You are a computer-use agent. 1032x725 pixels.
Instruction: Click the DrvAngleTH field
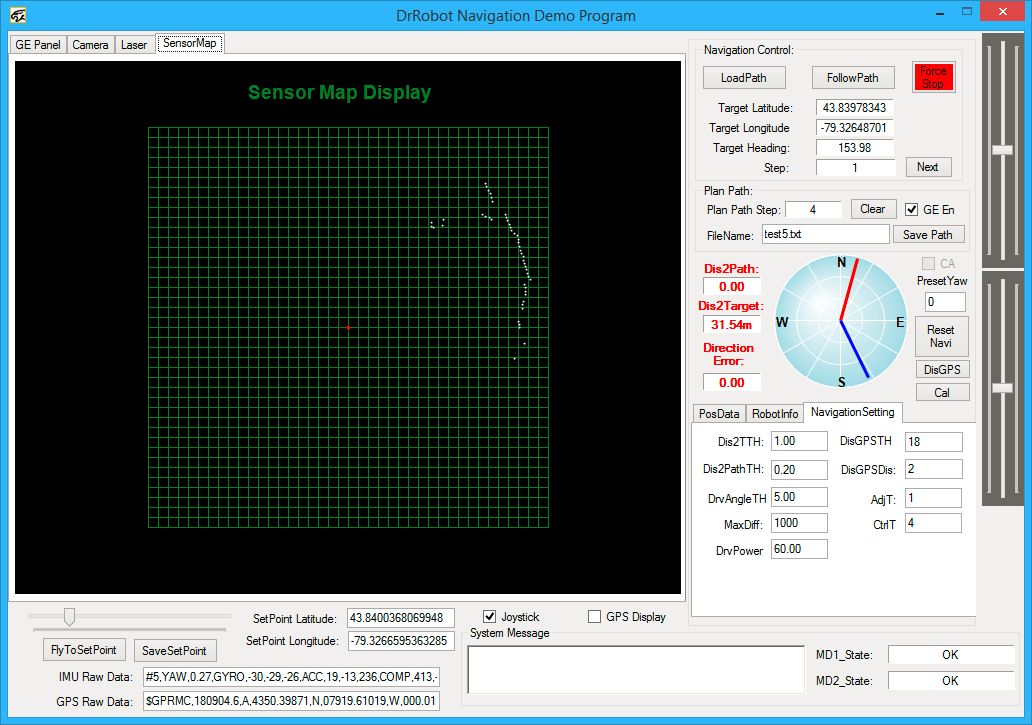pyautogui.click(x=799, y=497)
